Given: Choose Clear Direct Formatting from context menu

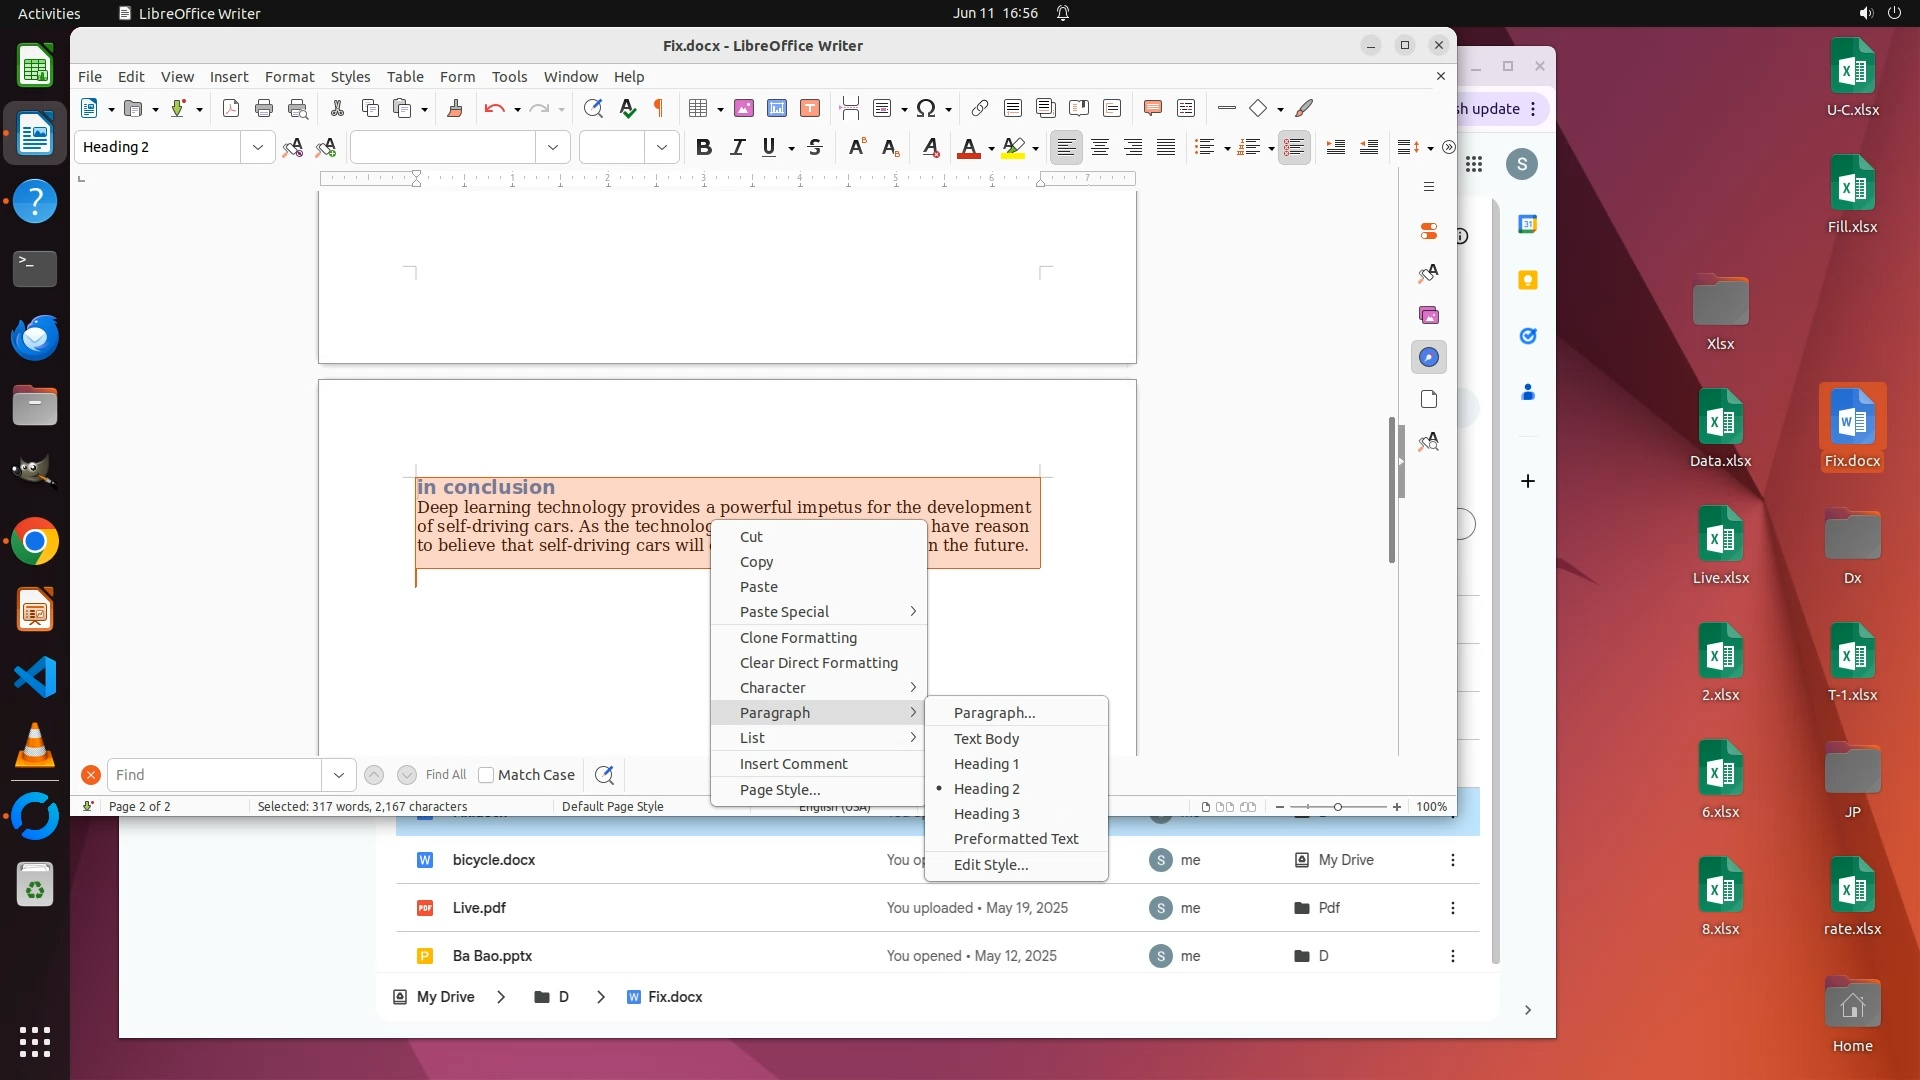Looking at the screenshot, I should (x=818, y=663).
